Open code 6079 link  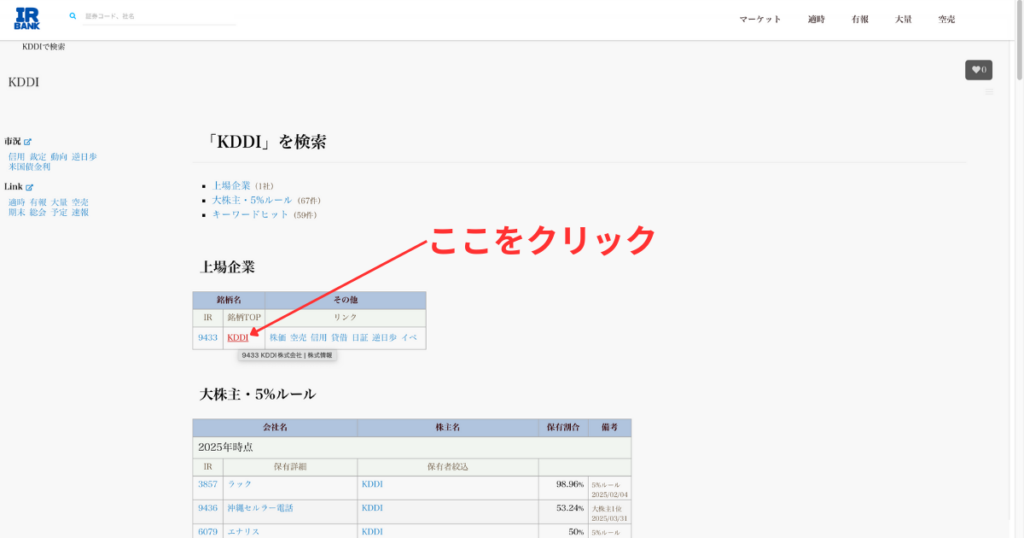click(x=208, y=532)
